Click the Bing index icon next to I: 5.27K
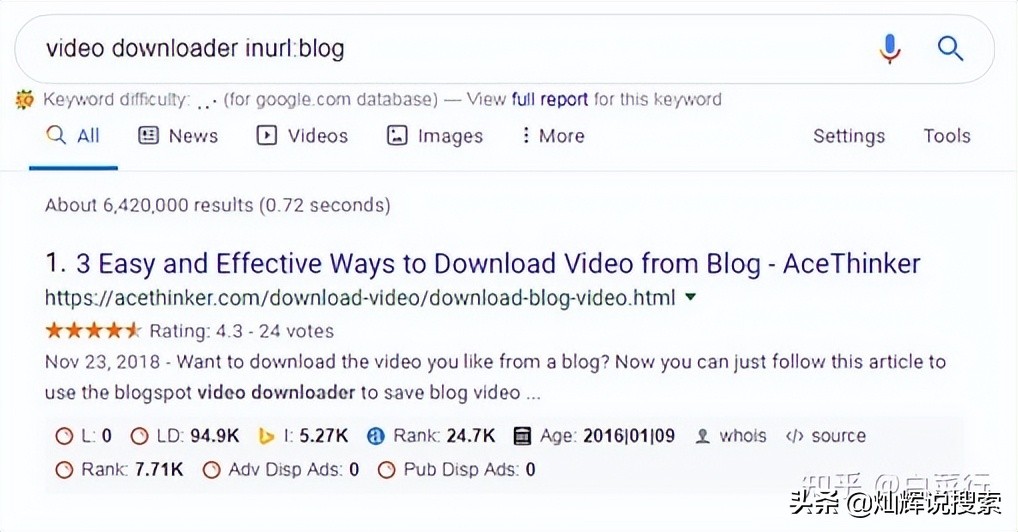 266,436
